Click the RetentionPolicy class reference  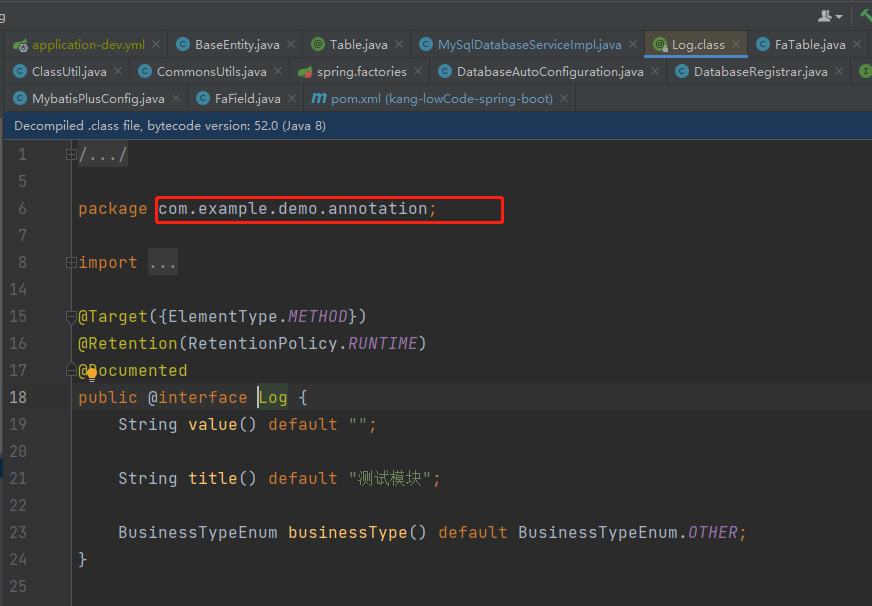pos(262,343)
